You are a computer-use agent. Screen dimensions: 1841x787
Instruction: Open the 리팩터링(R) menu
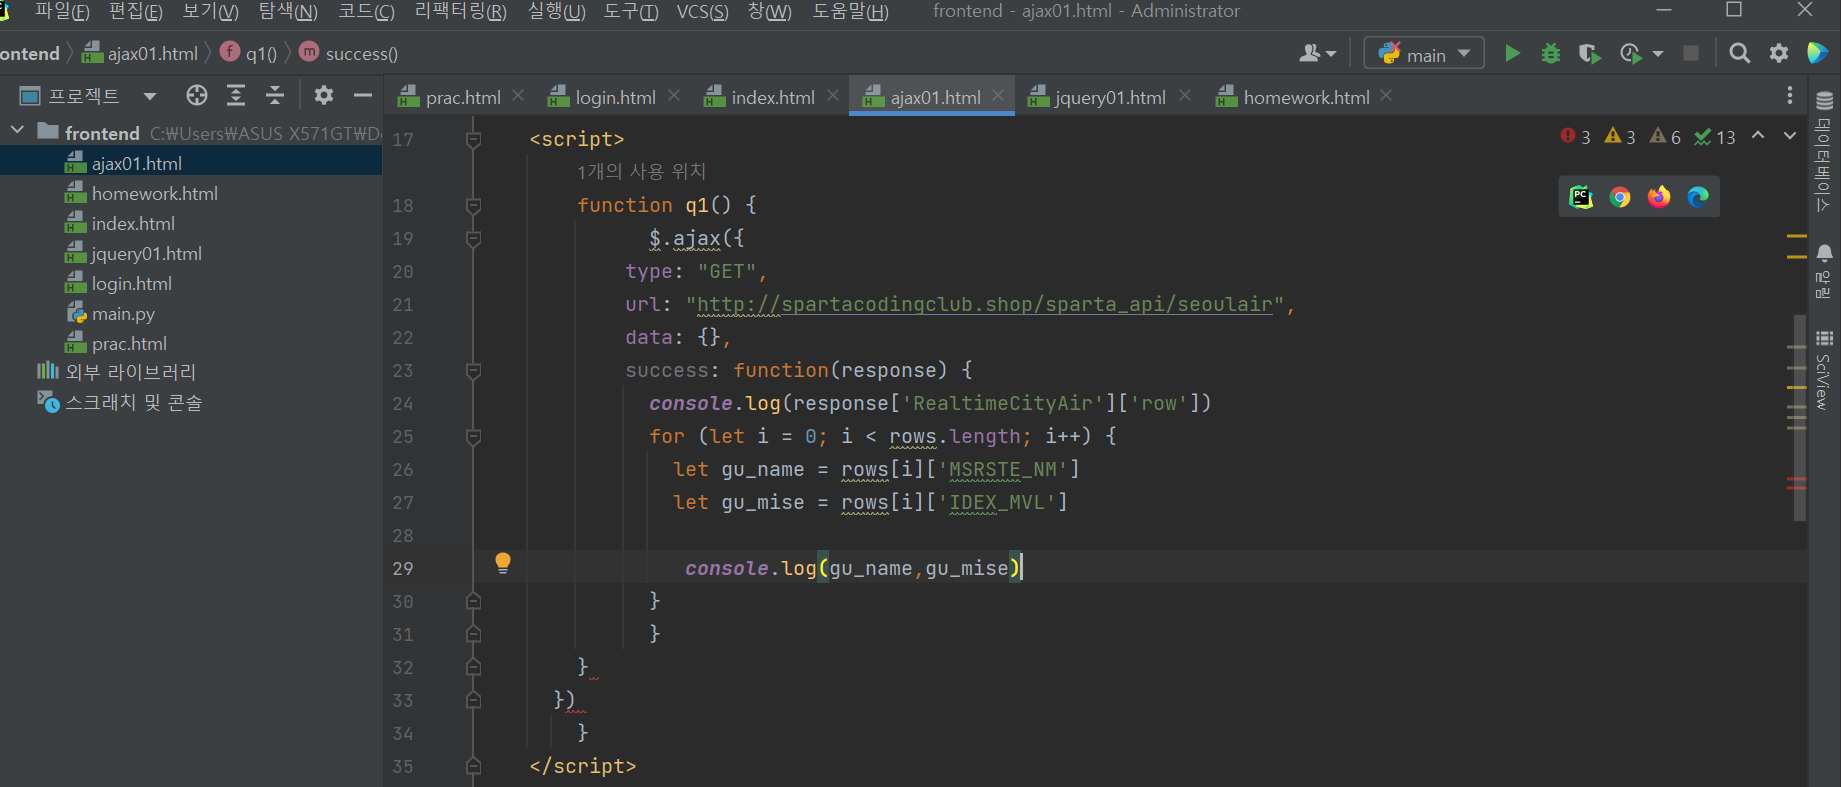[x=461, y=11]
